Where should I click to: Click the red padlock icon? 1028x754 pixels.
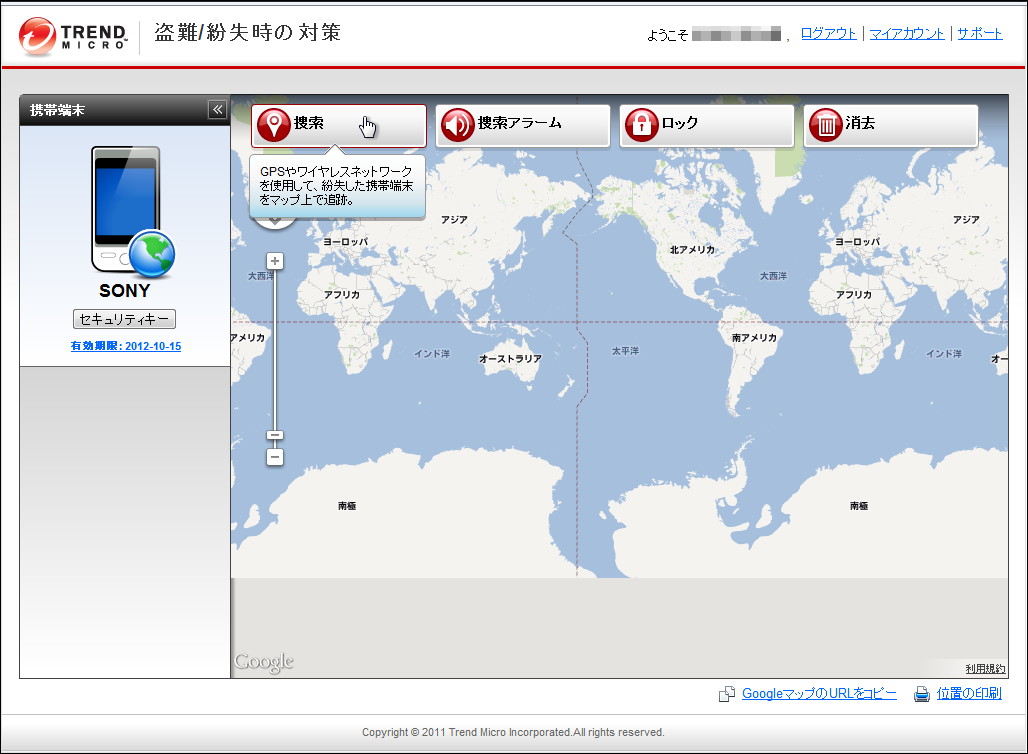[x=641, y=125]
